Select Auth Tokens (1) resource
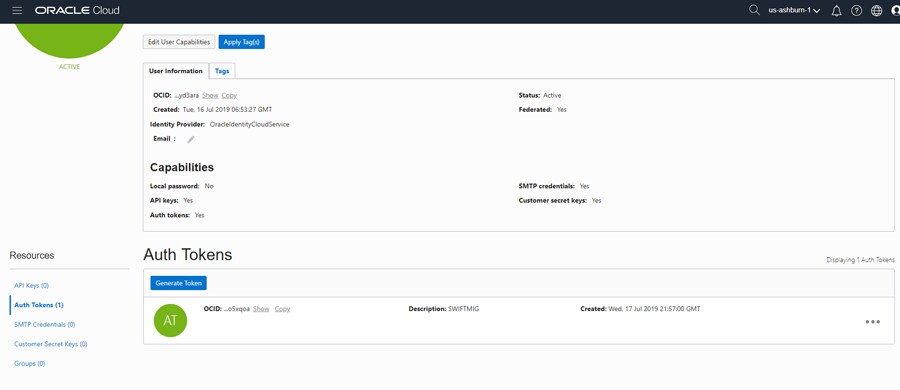Image resolution: width=900 pixels, height=390 pixels. click(39, 305)
